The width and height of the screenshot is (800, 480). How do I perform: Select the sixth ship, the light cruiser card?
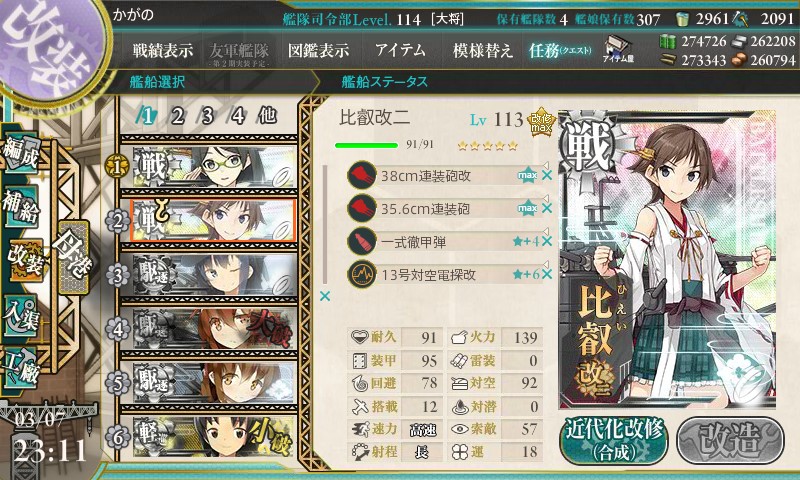pos(214,436)
